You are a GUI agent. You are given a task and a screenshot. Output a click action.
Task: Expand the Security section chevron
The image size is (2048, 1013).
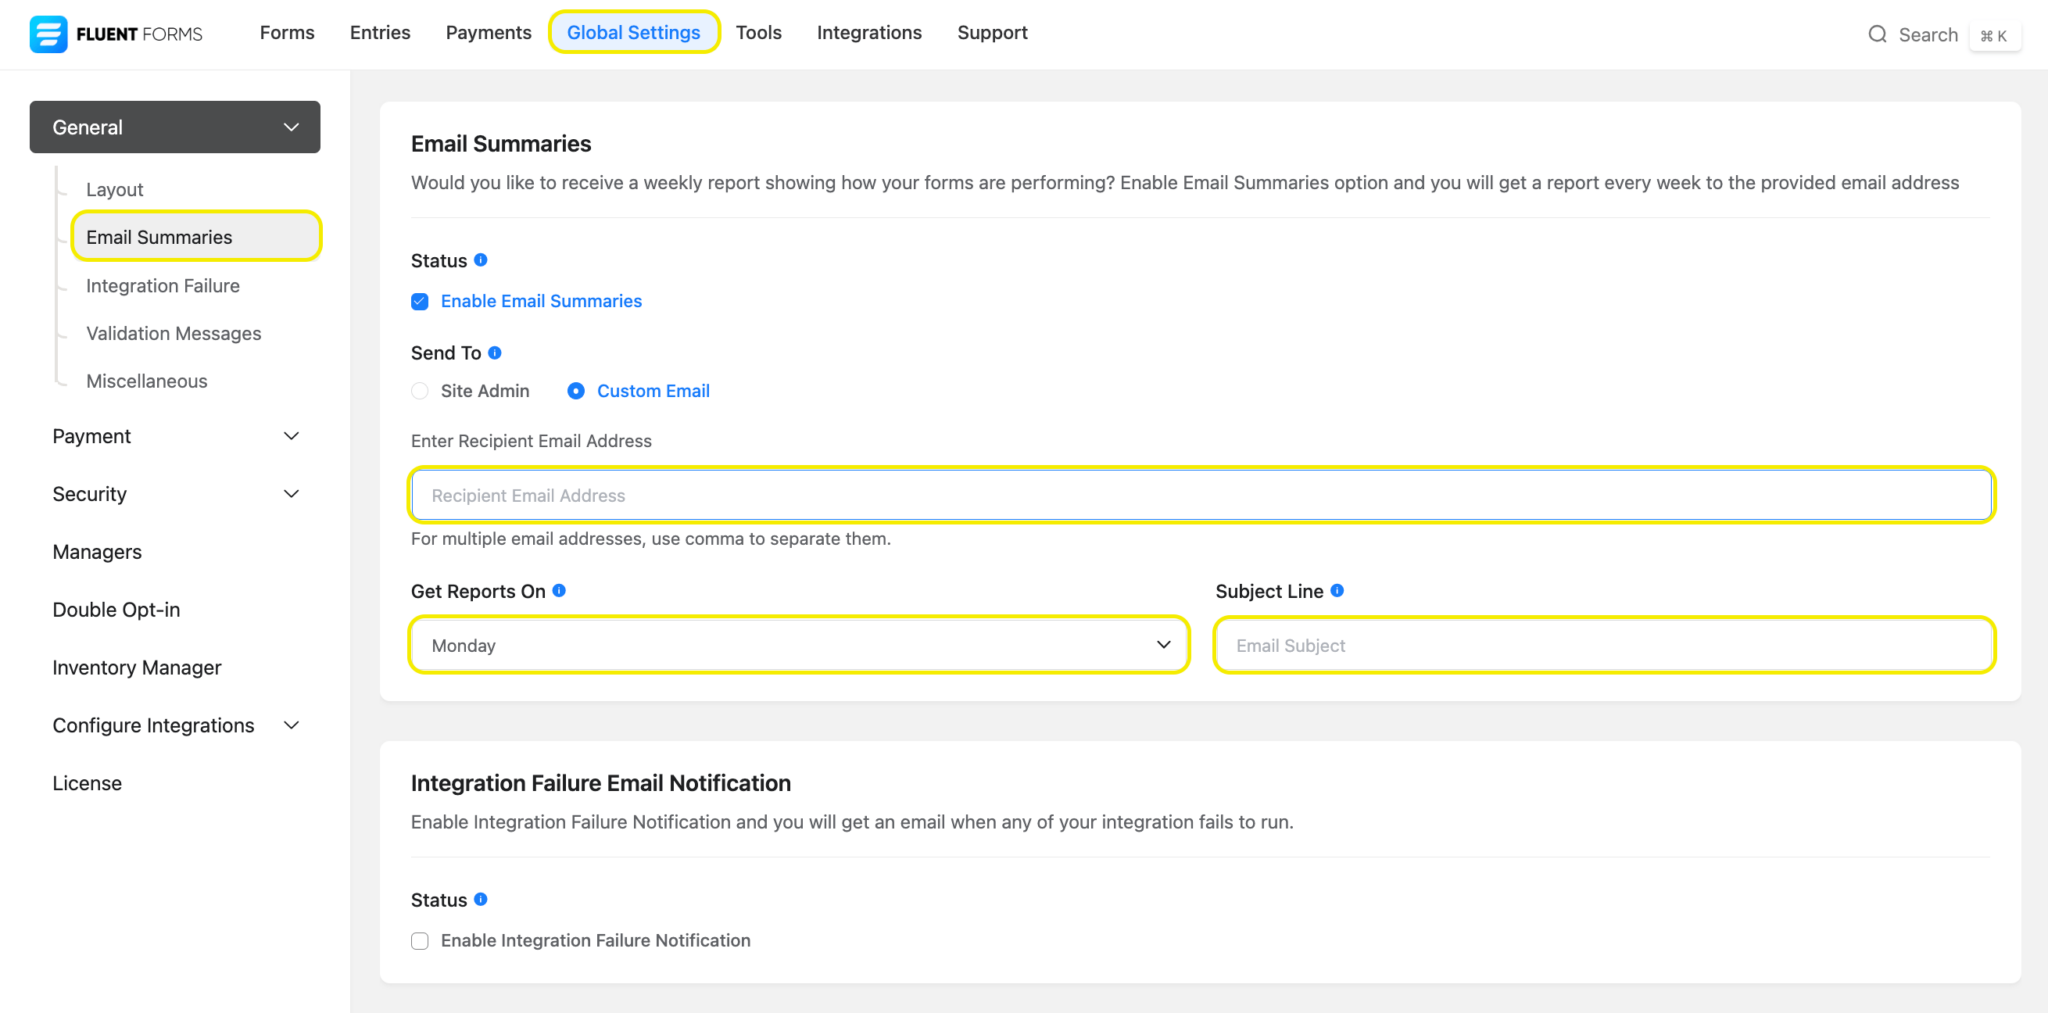(291, 493)
